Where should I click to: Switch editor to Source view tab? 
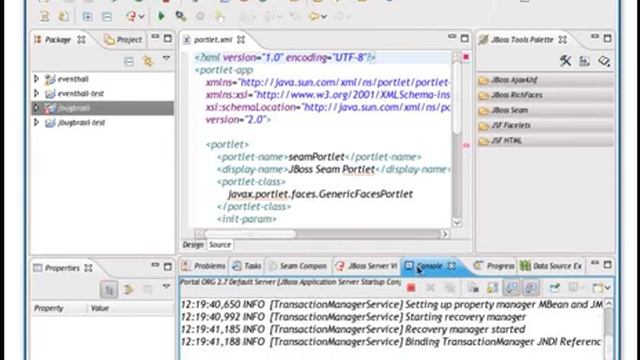220,244
